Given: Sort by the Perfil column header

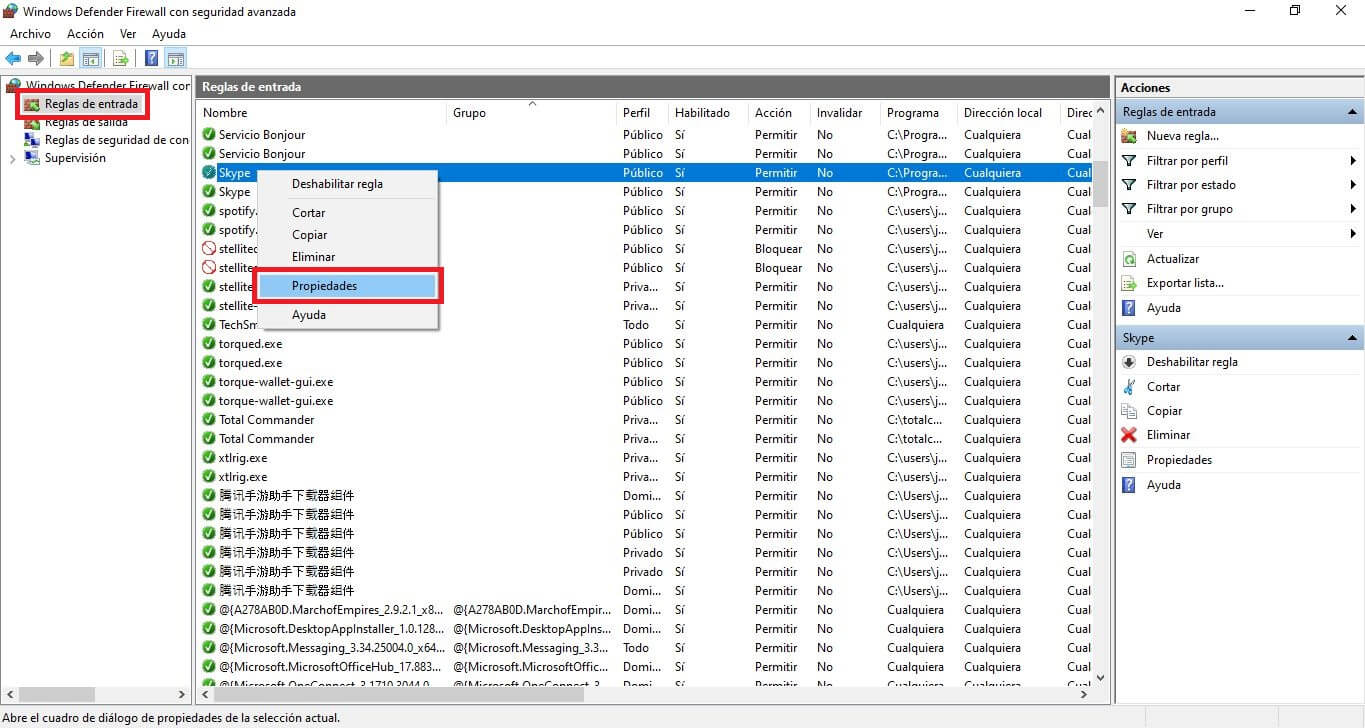Looking at the screenshot, I should 644,113.
